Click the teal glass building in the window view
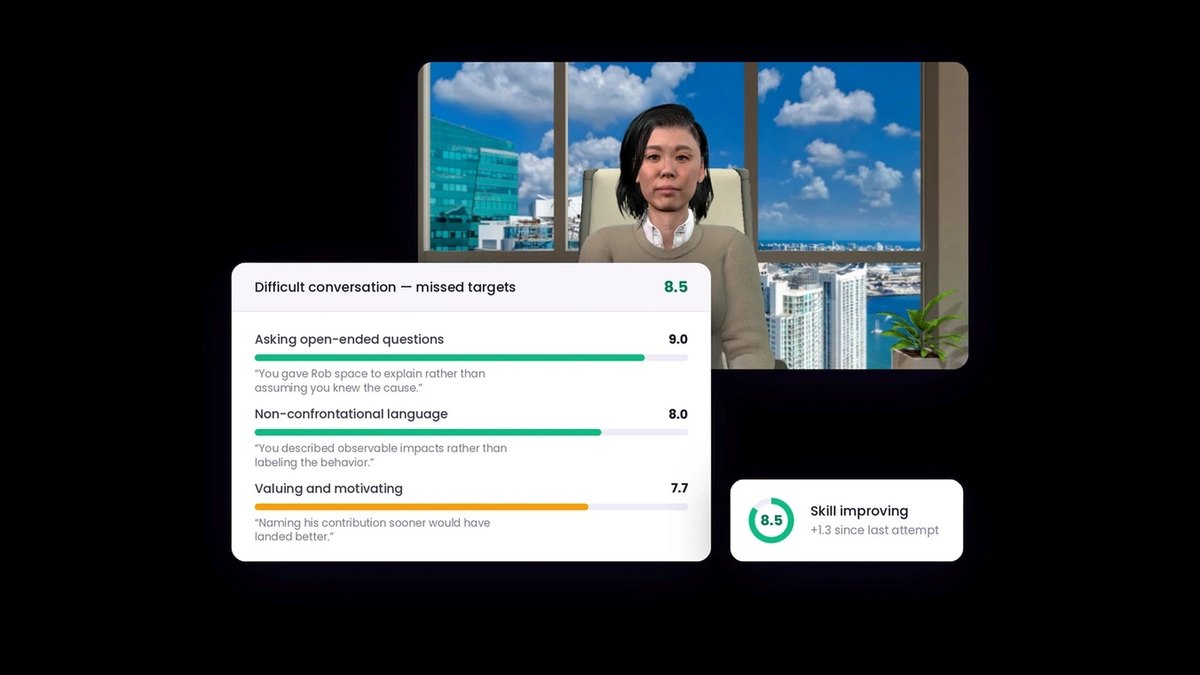Image resolution: width=1200 pixels, height=675 pixels. pos(473,183)
